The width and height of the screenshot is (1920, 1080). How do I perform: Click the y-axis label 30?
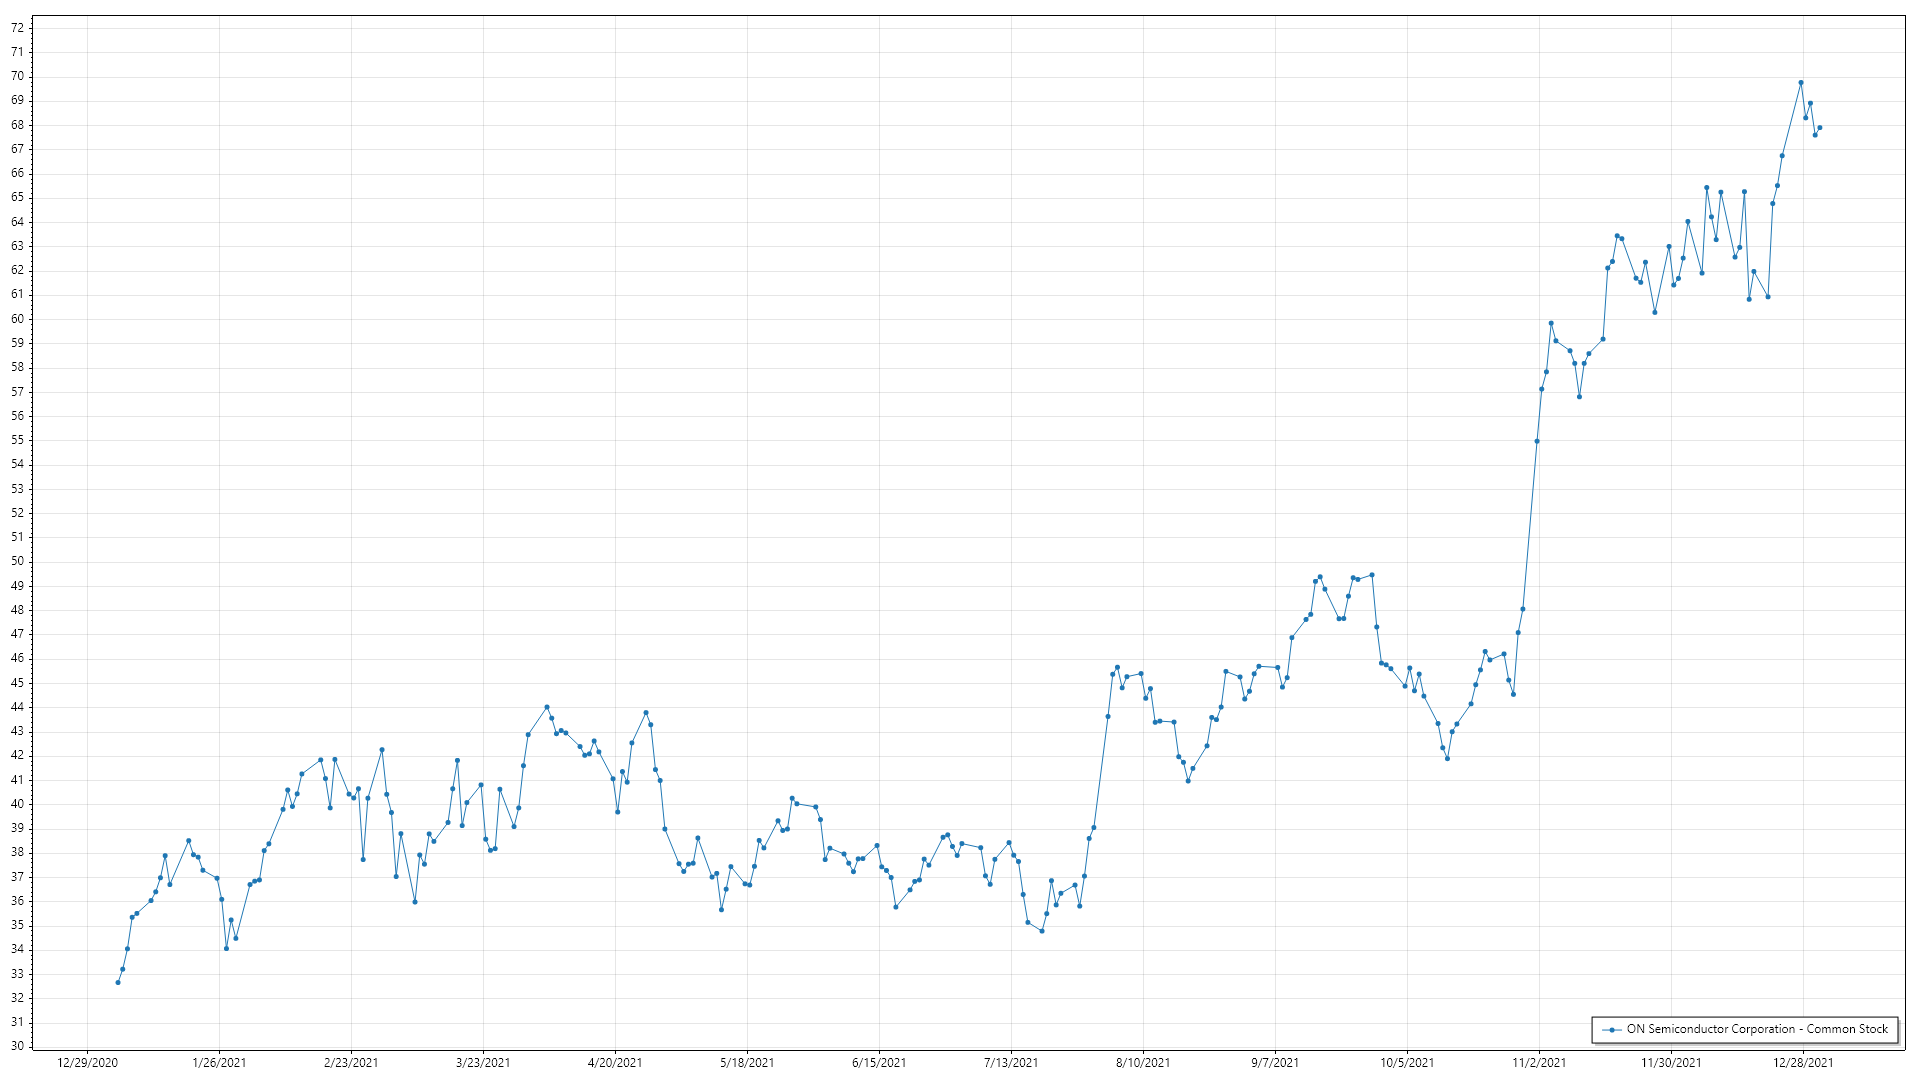[x=17, y=1046]
